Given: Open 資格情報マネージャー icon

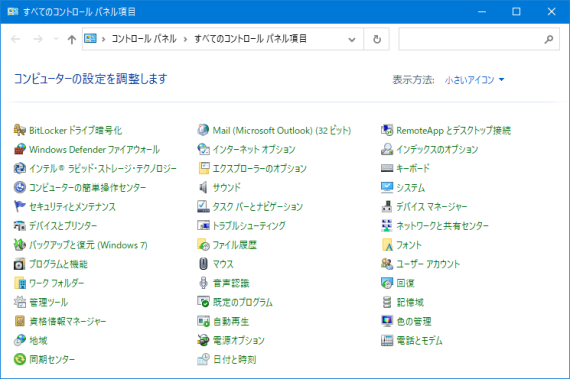Looking at the screenshot, I should tap(20, 321).
